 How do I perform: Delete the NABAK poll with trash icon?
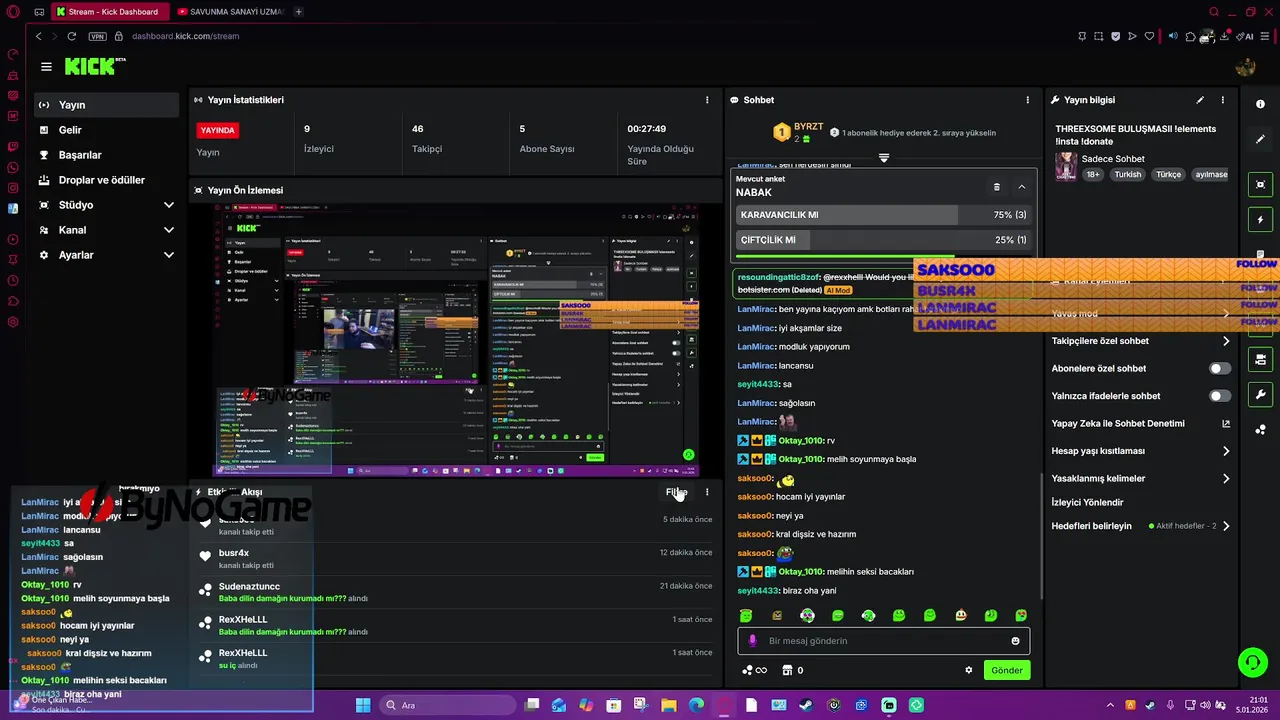click(x=996, y=187)
